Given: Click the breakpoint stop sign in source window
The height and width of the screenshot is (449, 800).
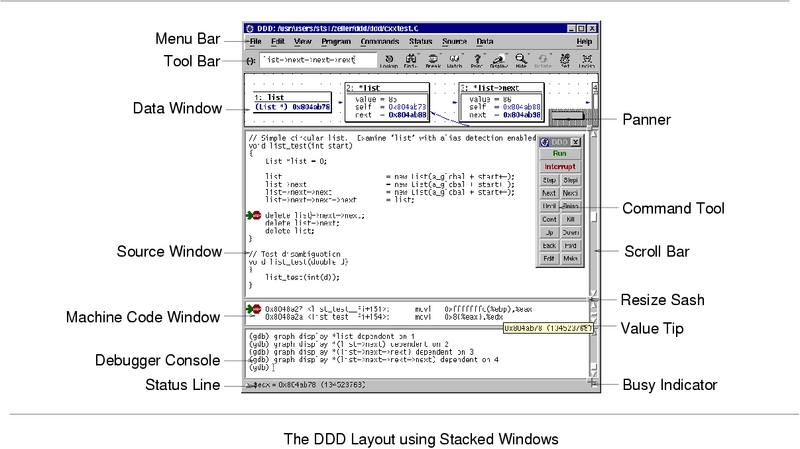Looking at the screenshot, I should tap(257, 215).
